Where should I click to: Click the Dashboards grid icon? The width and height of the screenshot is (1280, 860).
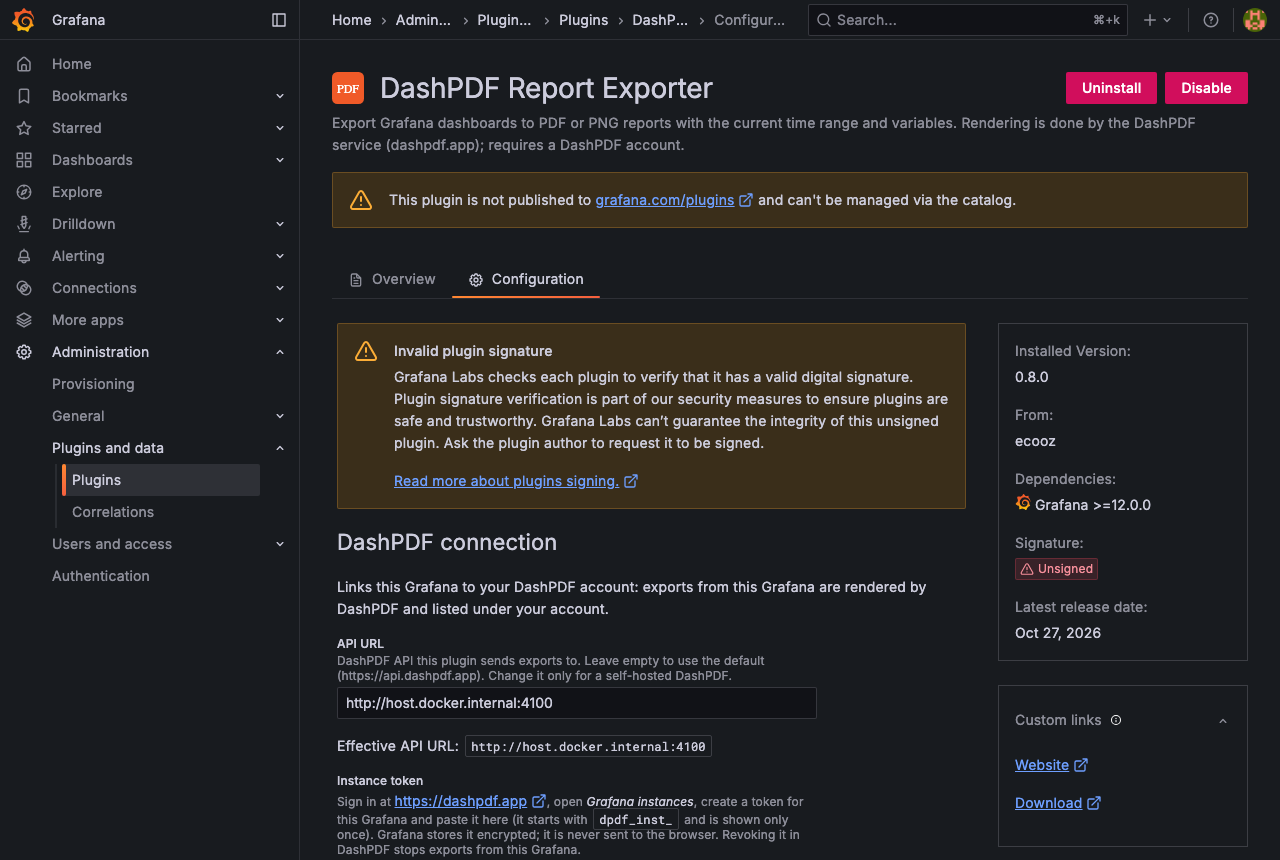coord(24,160)
